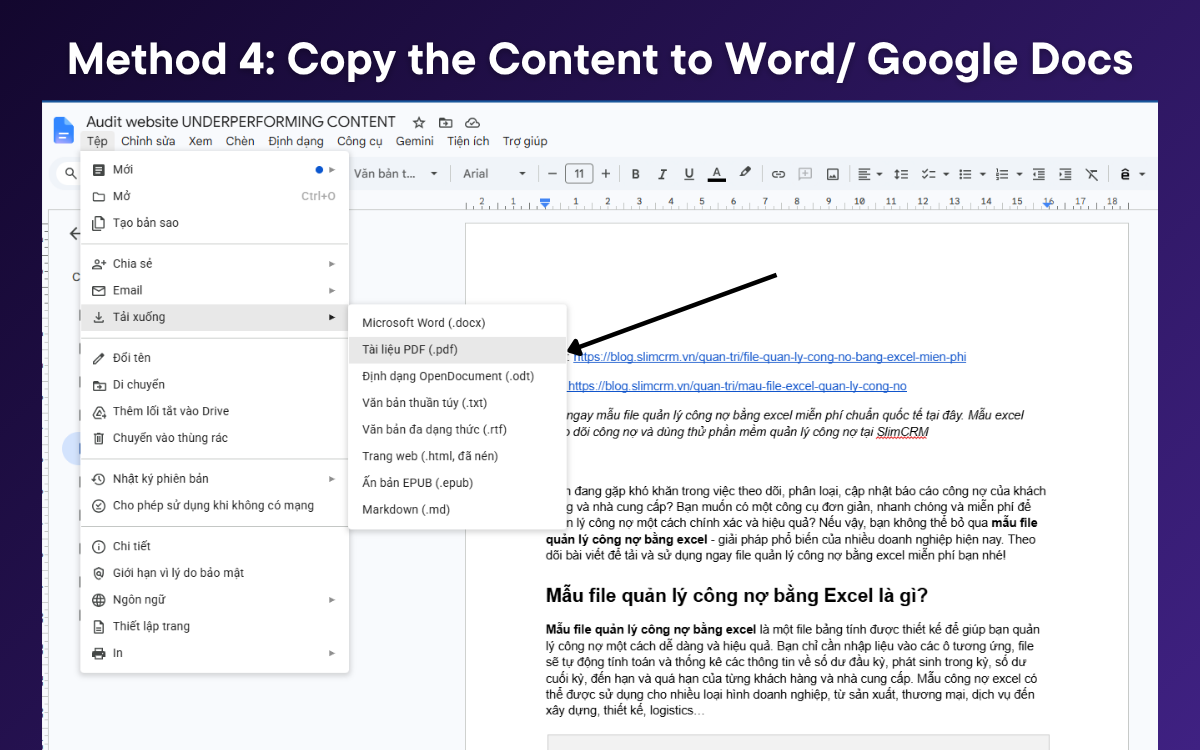Open the Tiện ích menu
Screen dimensions: 1200x750
468,141
